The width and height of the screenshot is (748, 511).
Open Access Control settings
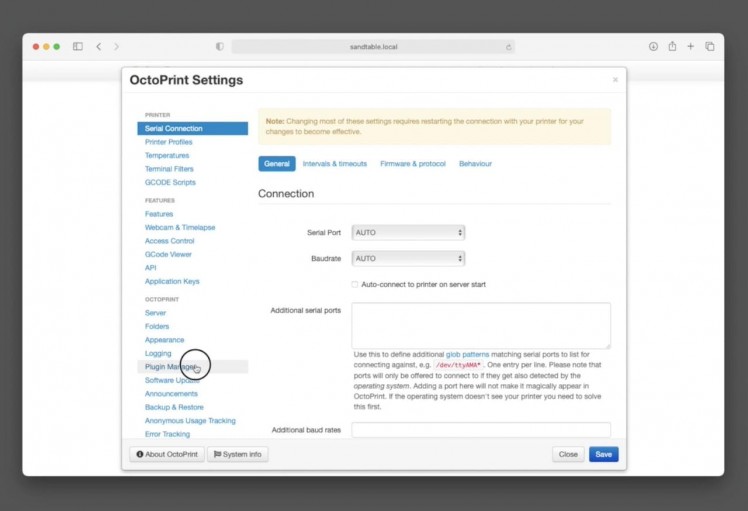point(169,241)
